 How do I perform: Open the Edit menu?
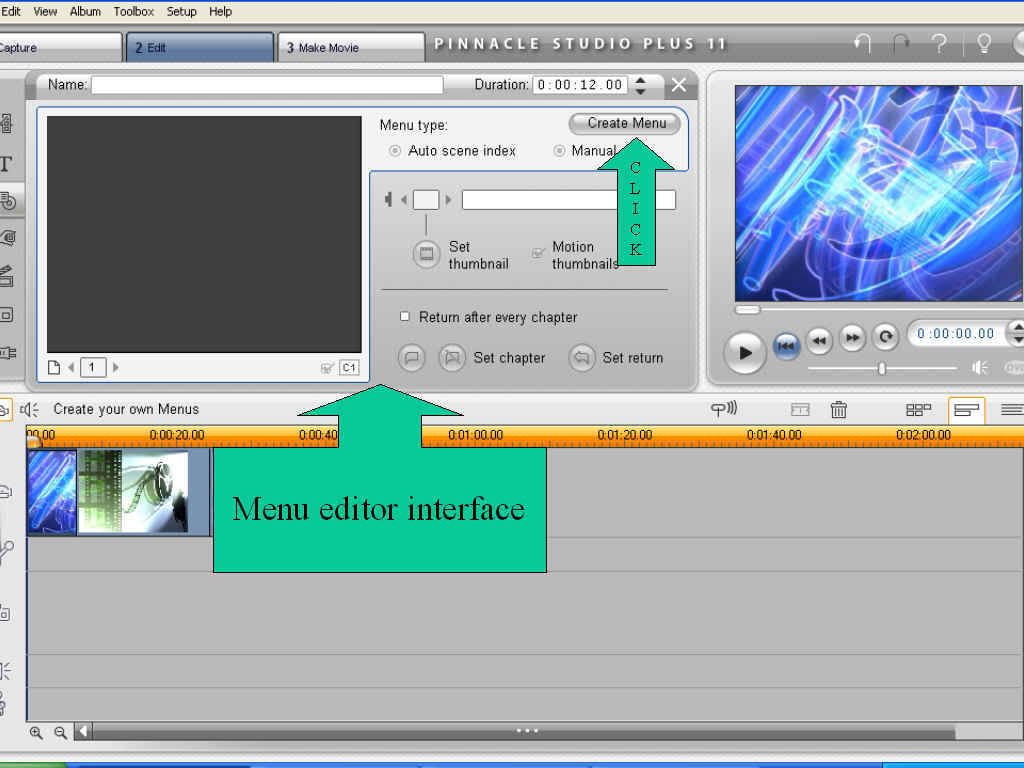click(x=10, y=11)
